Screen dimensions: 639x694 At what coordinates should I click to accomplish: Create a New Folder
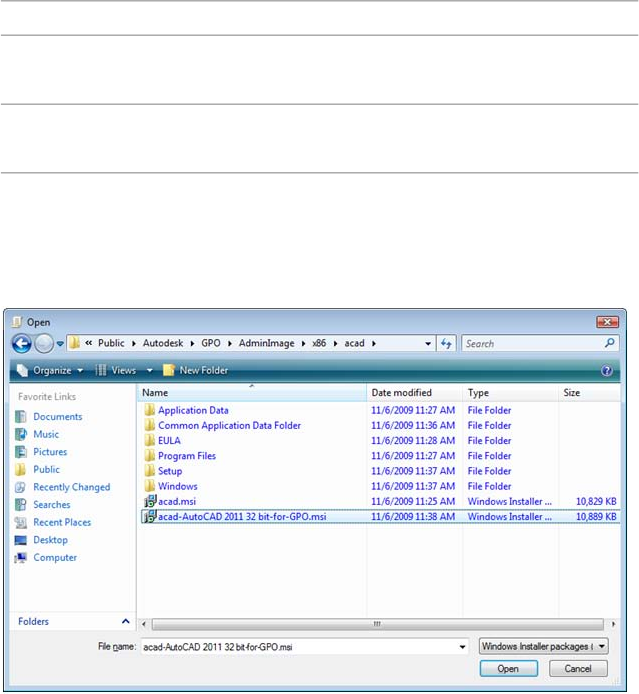pos(196,370)
